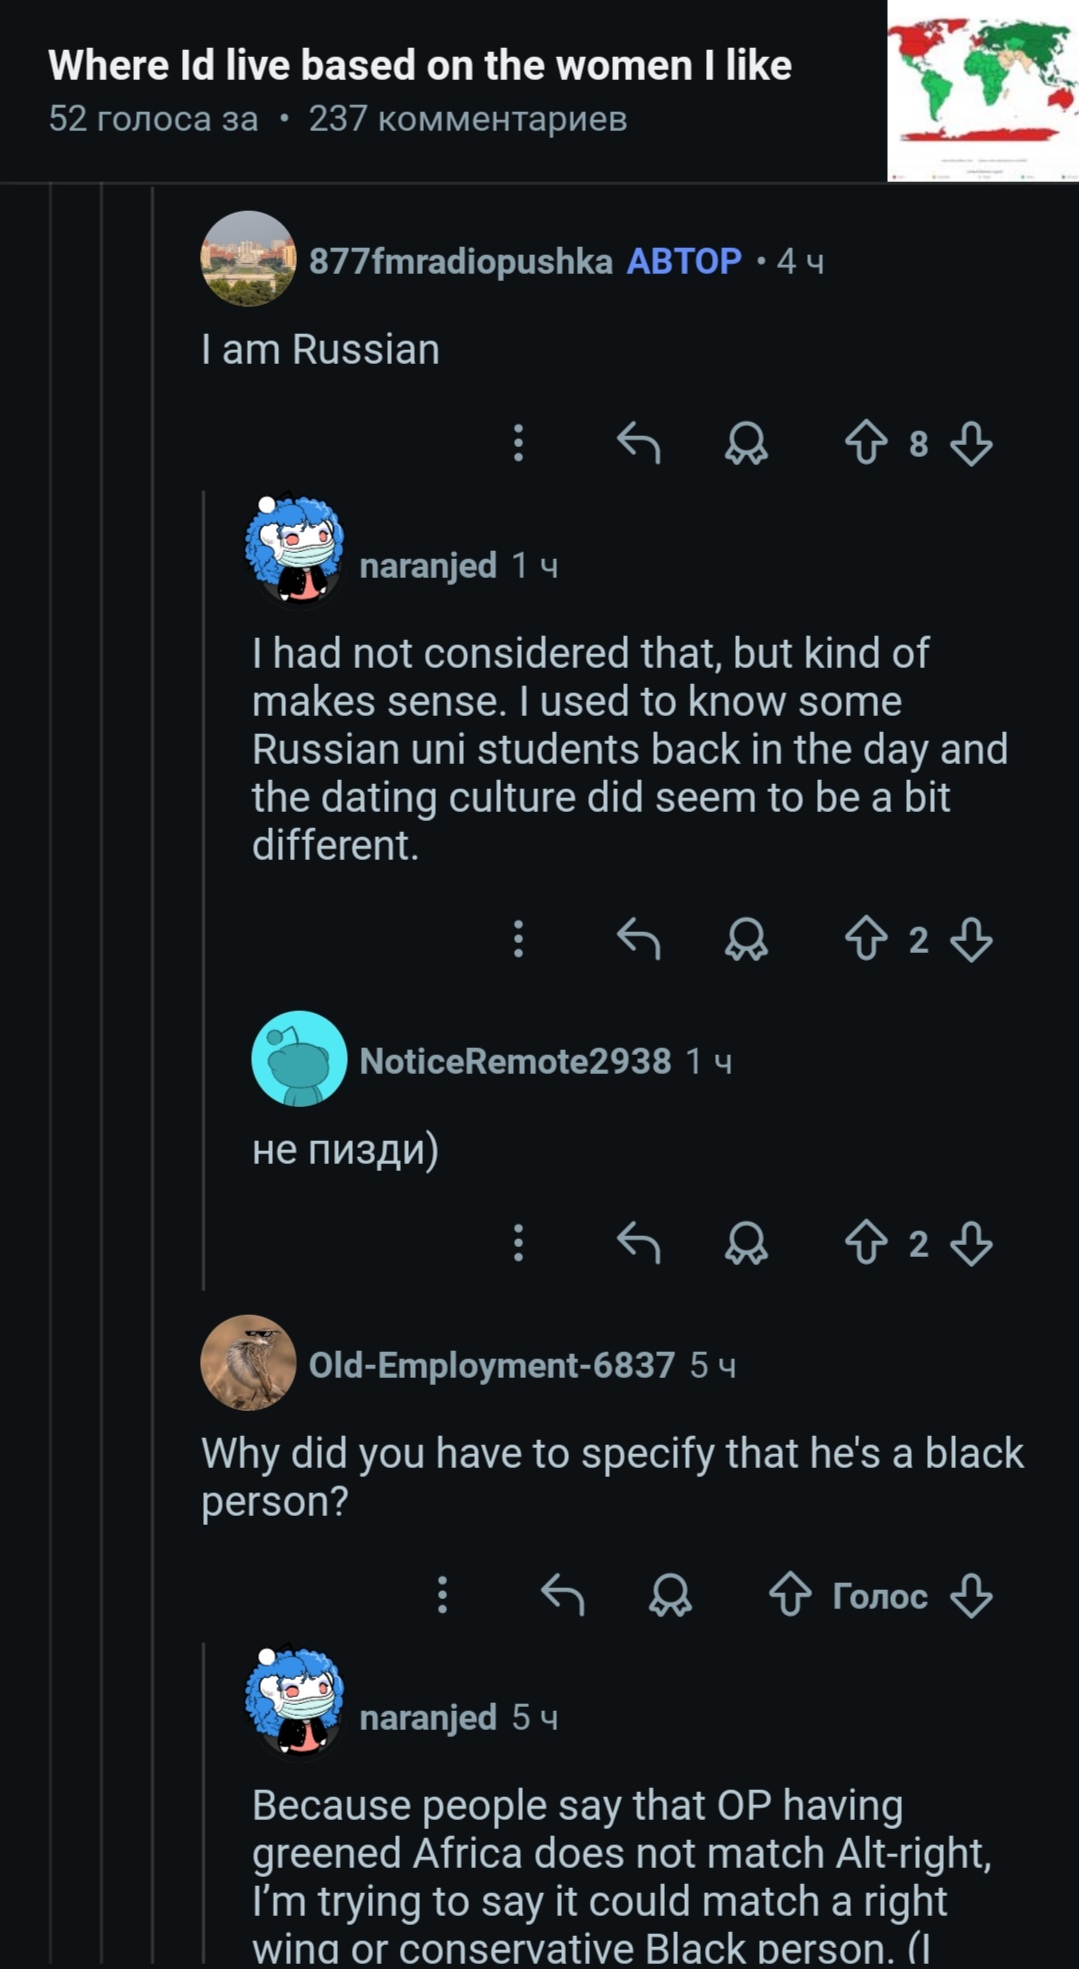This screenshot has height=1969, width=1079.
Task: Reply to naranjed's dating culture comment
Action: (639, 939)
